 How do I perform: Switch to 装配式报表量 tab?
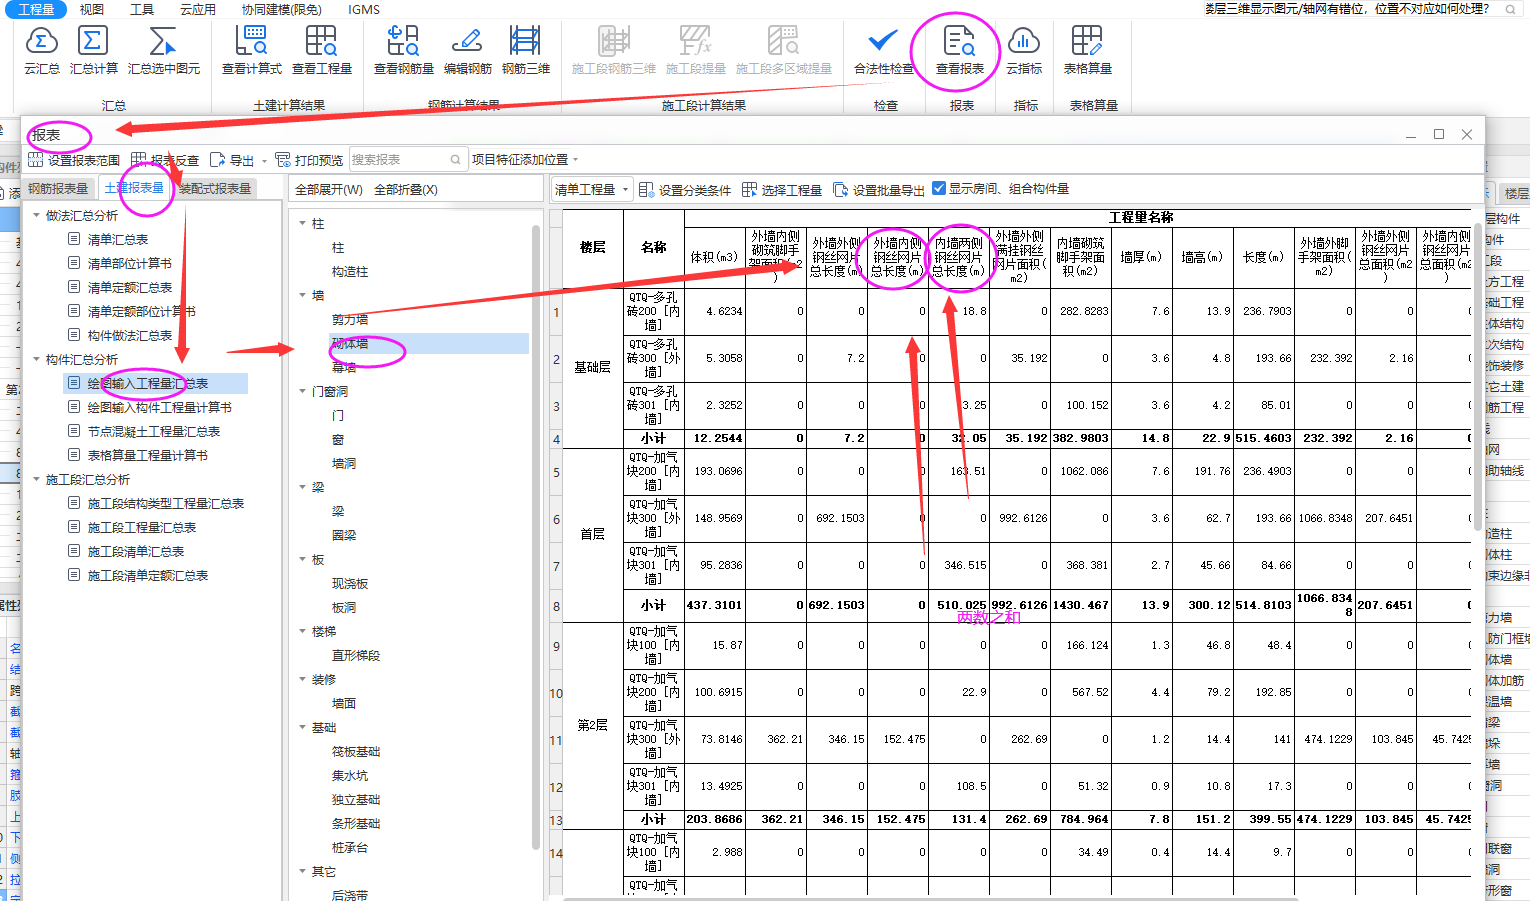click(215, 188)
